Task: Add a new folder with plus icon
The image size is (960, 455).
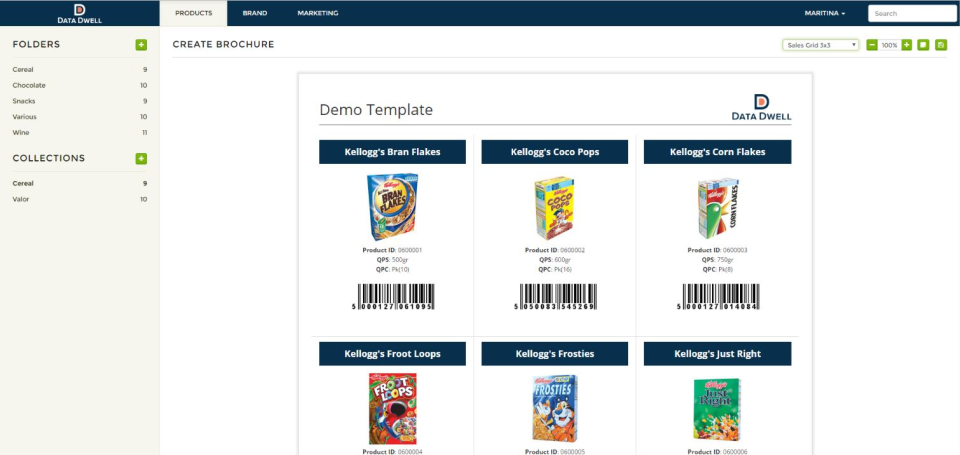Action: coord(141,45)
